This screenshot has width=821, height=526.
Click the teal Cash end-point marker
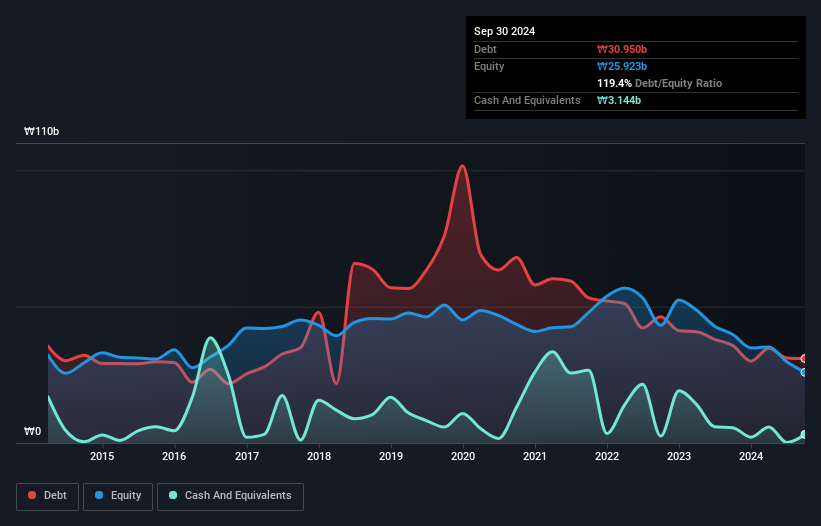(804, 435)
